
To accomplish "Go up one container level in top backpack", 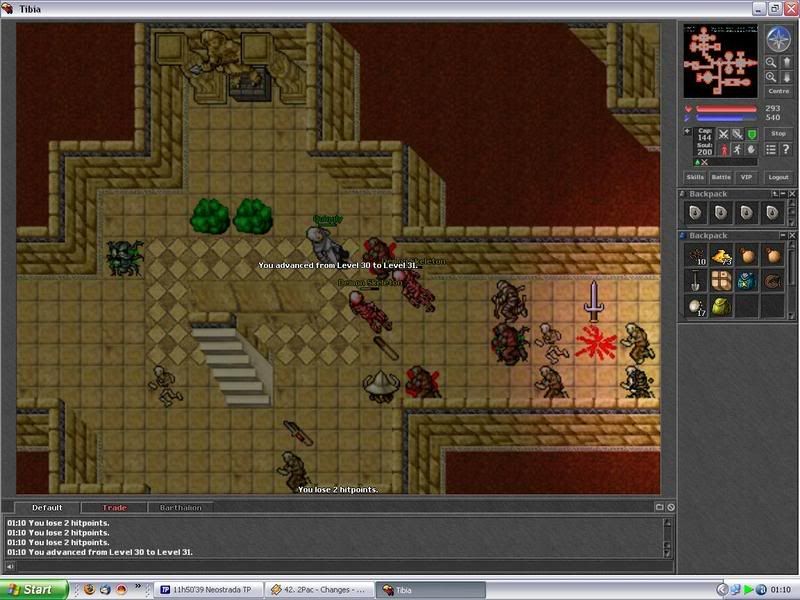I will pyautogui.click(x=775, y=194).
